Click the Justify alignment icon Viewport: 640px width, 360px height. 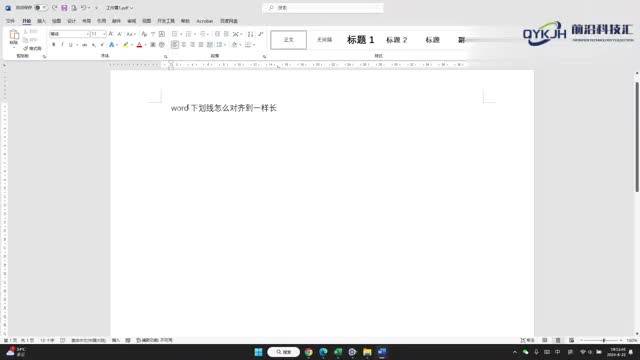coord(201,44)
